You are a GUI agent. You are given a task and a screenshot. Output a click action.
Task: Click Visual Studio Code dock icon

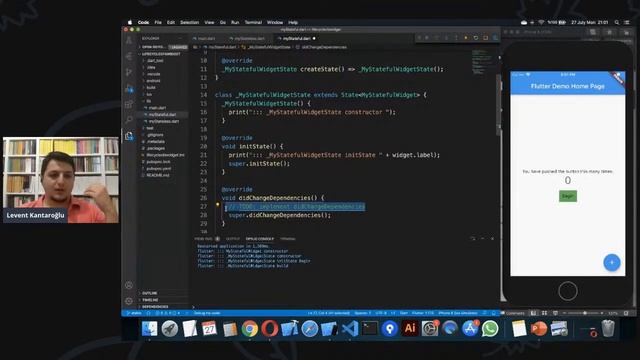pyautogui.click(x=350, y=329)
